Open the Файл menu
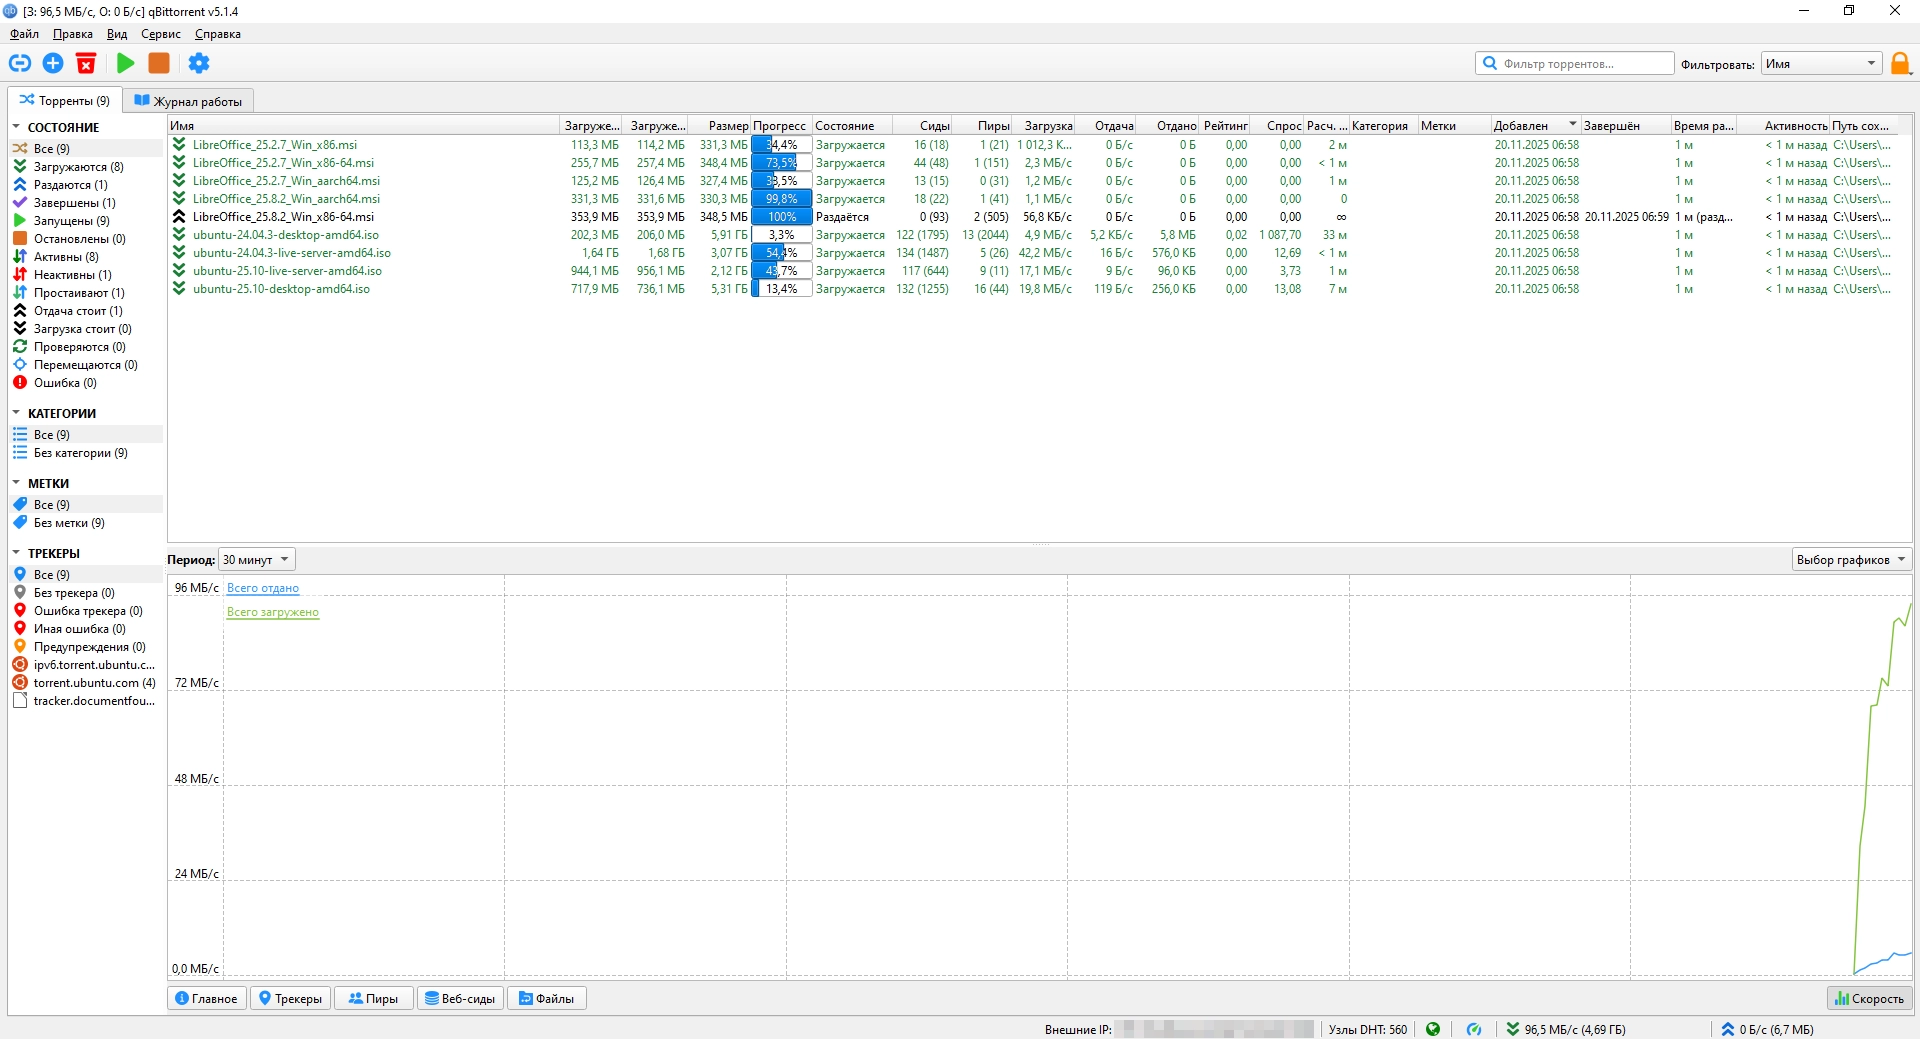 click(25, 34)
